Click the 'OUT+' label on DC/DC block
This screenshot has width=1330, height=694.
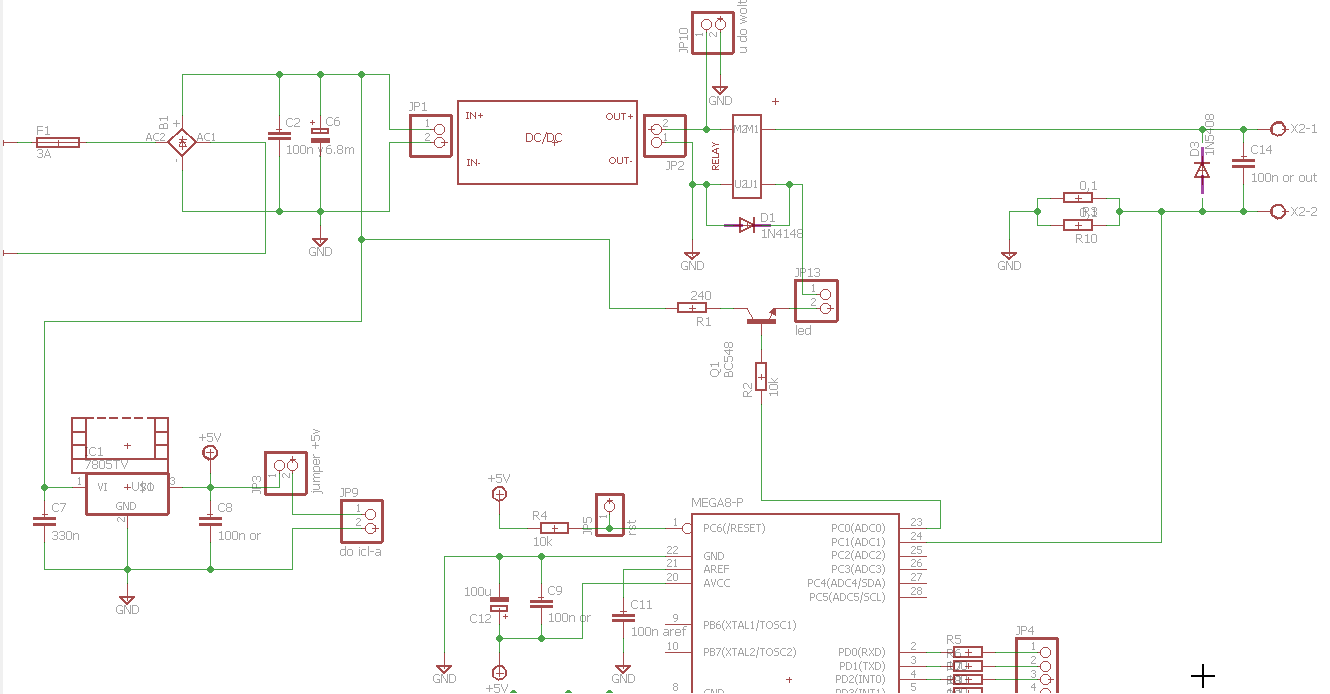(x=619, y=116)
